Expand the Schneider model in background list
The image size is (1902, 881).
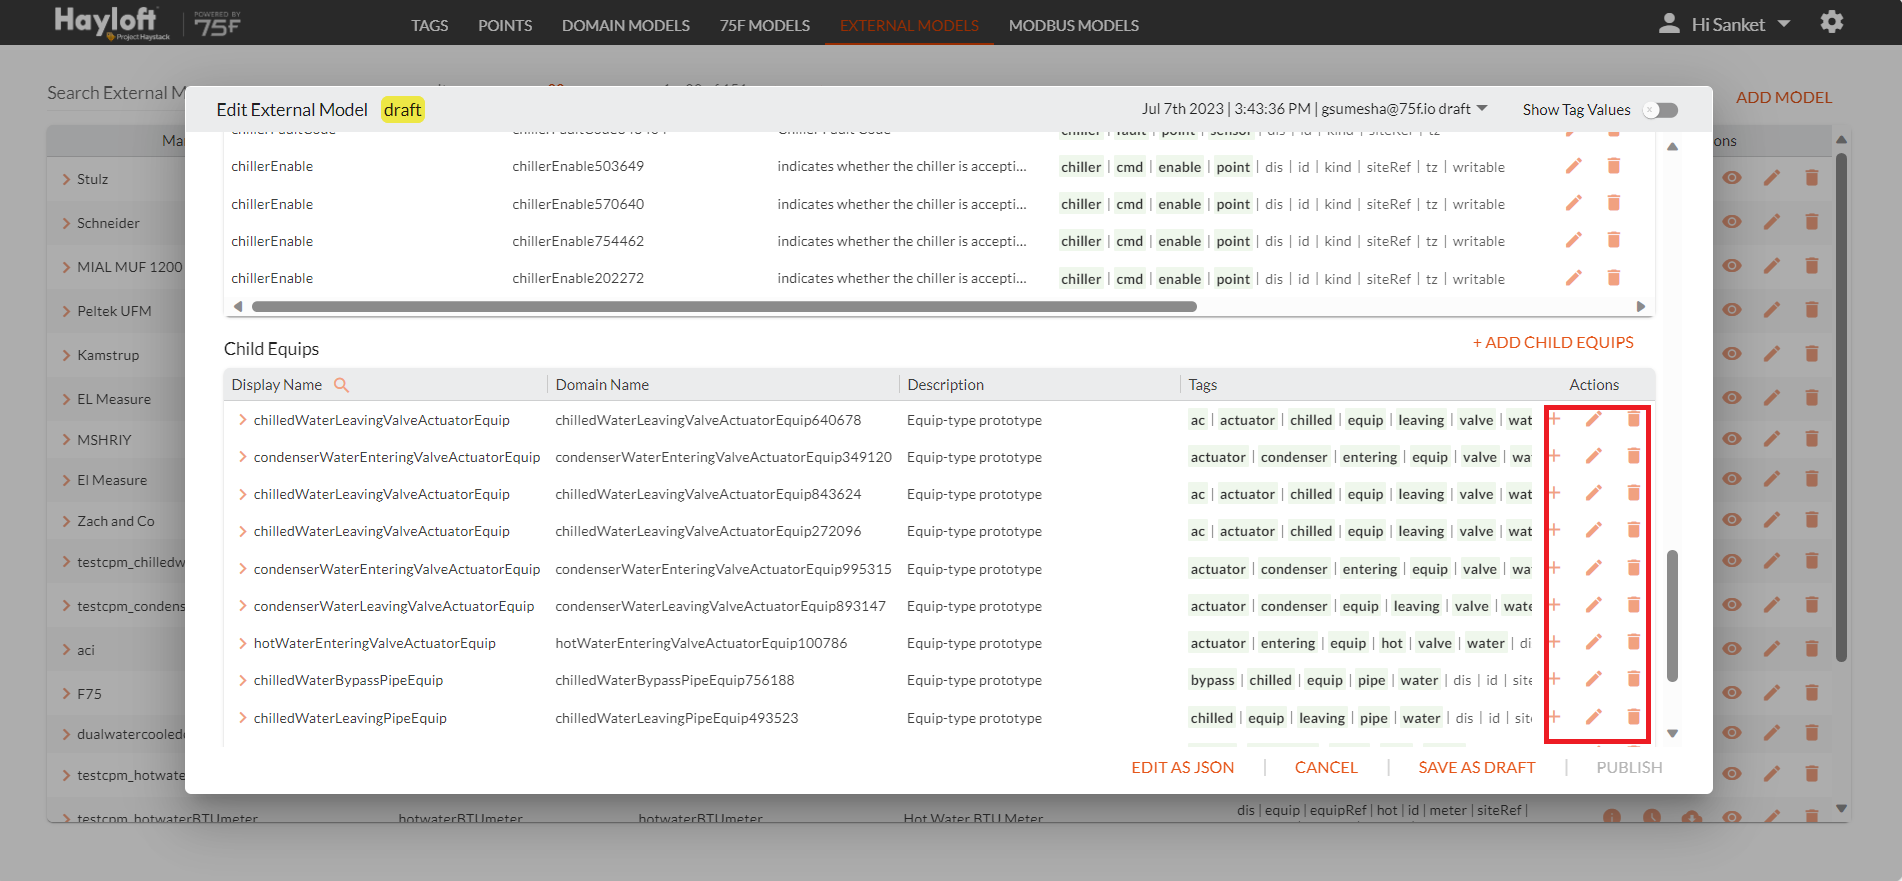pos(66,223)
